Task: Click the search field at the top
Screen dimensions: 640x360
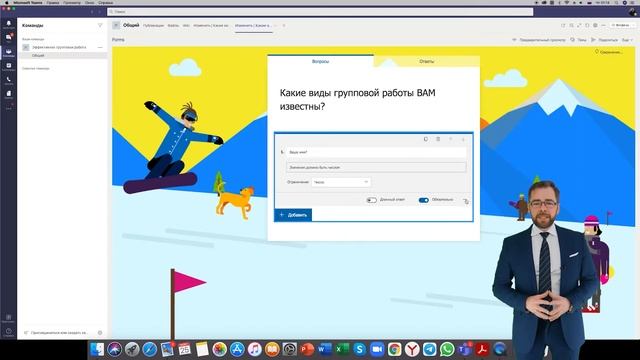Action: point(320,12)
